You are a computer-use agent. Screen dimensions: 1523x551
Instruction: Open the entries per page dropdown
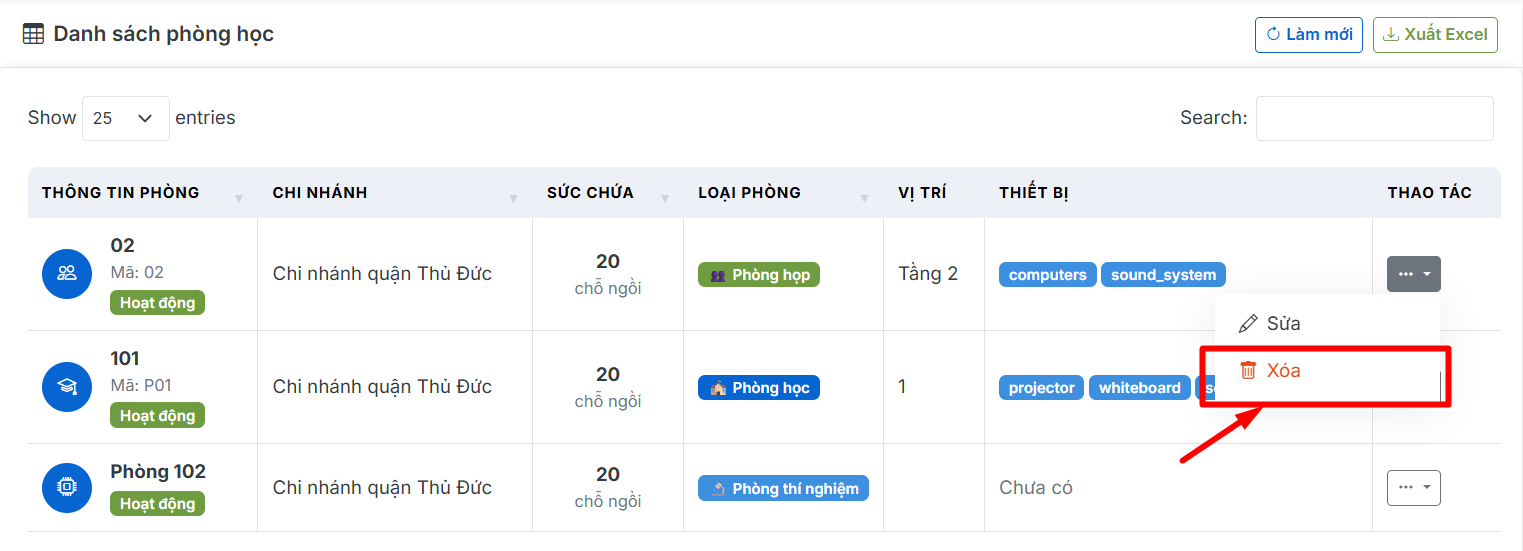click(125, 118)
